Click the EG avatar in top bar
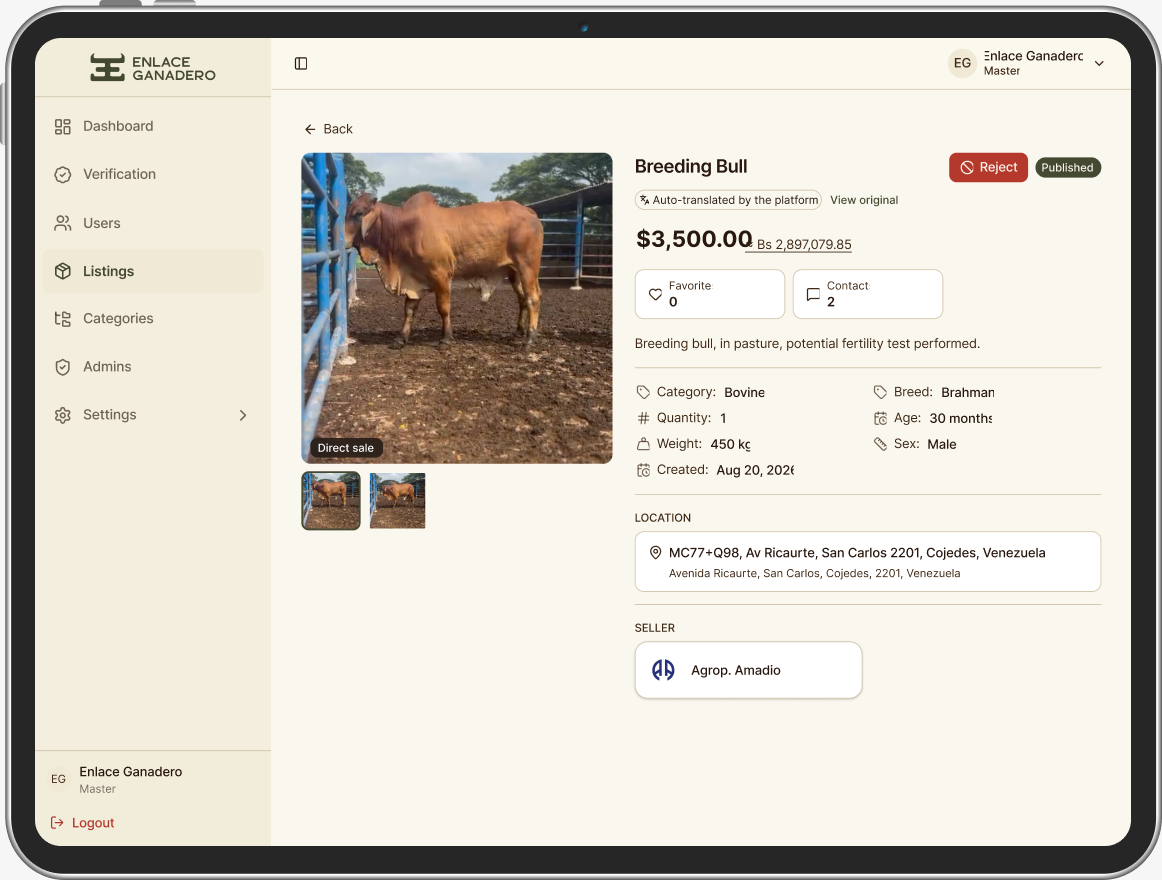 [962, 63]
